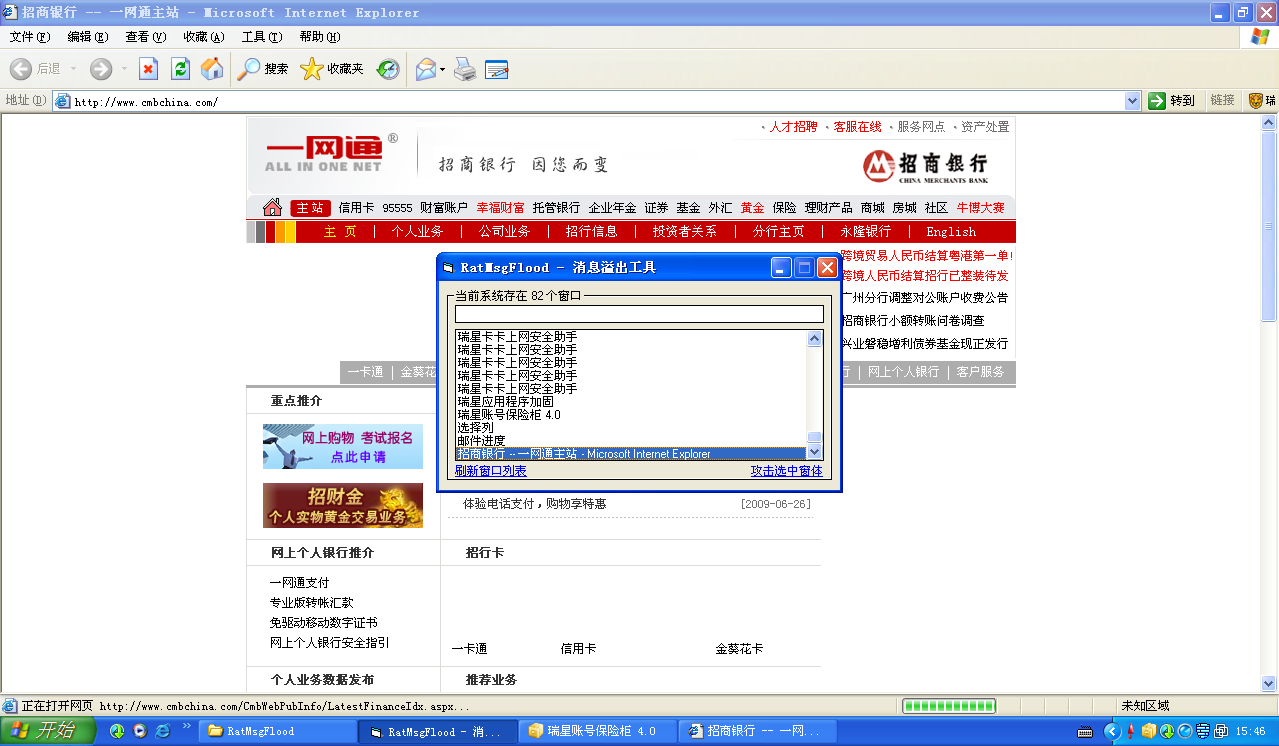This screenshot has height=746, width=1279.
Task: Open the 文件(F) menu
Action: [x=30, y=37]
